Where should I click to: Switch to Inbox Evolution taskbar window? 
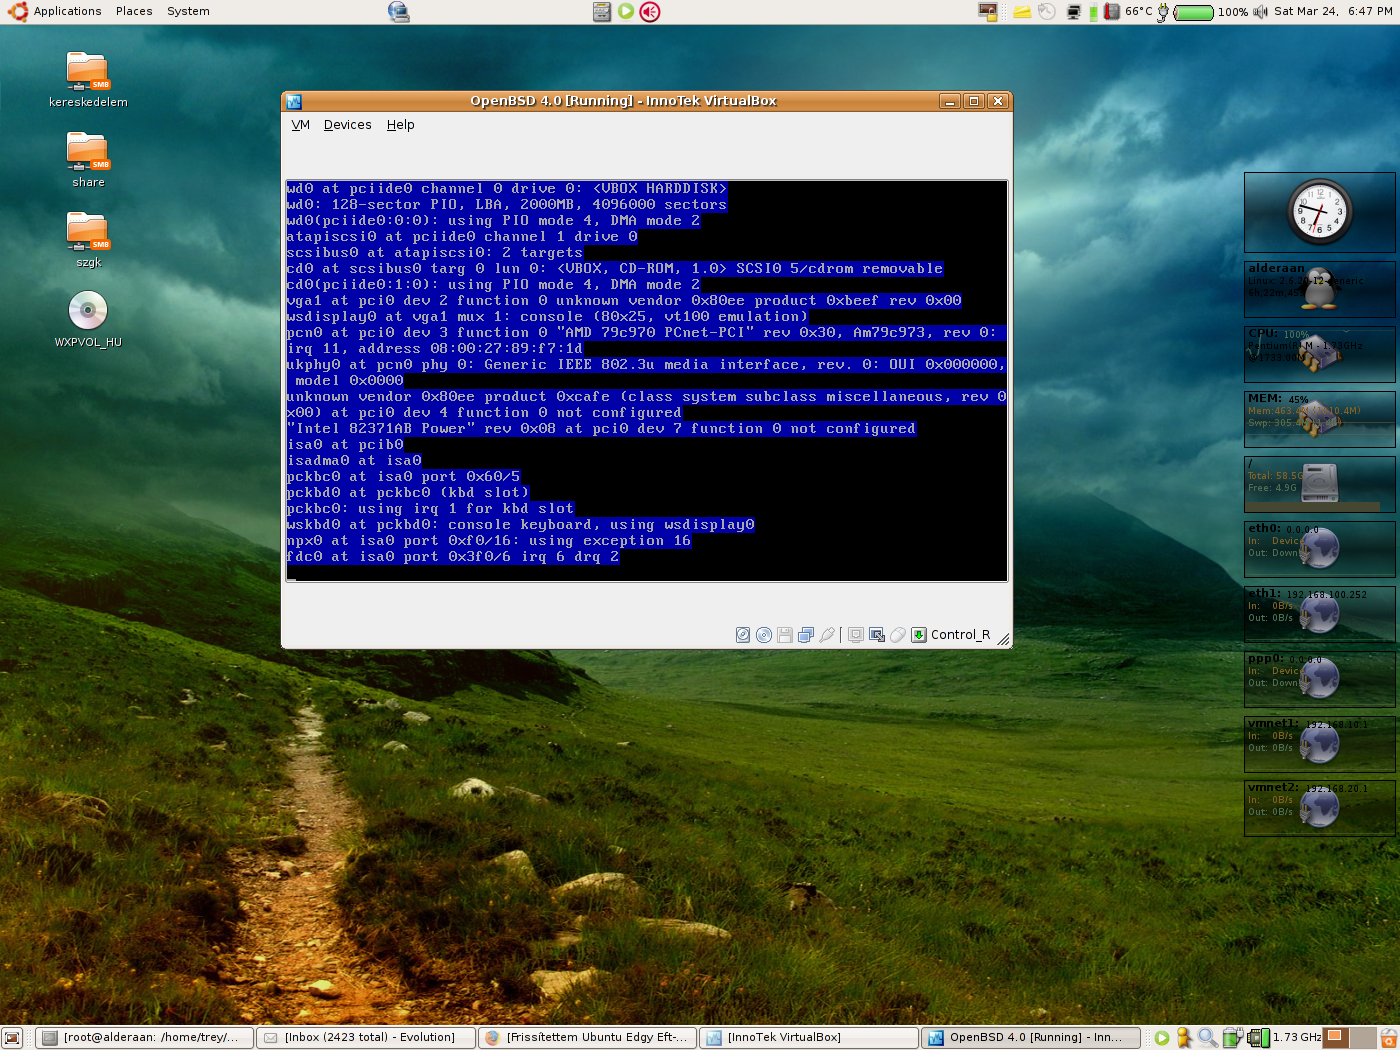point(366,1038)
